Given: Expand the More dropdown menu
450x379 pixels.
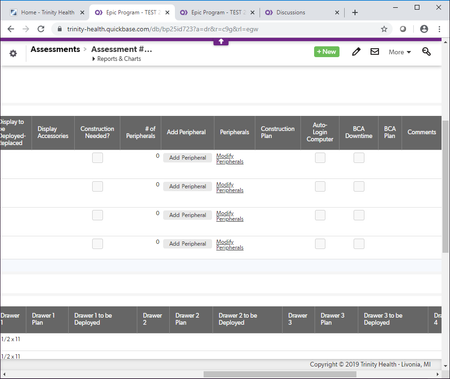Looking at the screenshot, I should pyautogui.click(x=400, y=52).
